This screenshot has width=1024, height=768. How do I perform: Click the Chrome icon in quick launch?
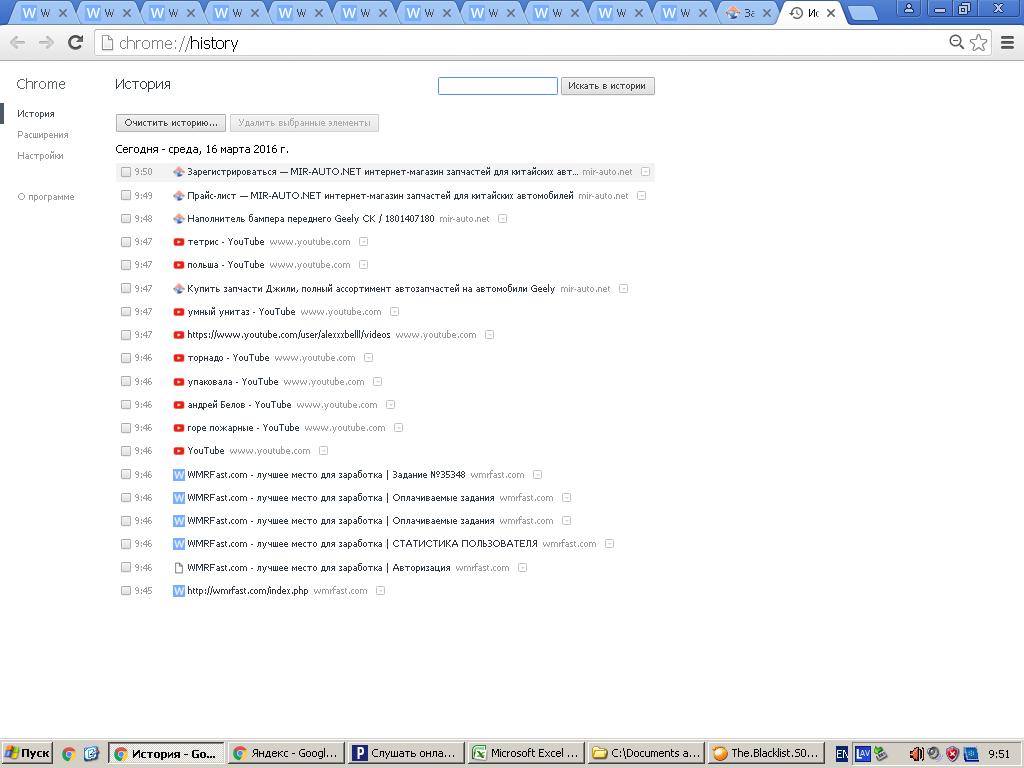pyautogui.click(x=69, y=754)
